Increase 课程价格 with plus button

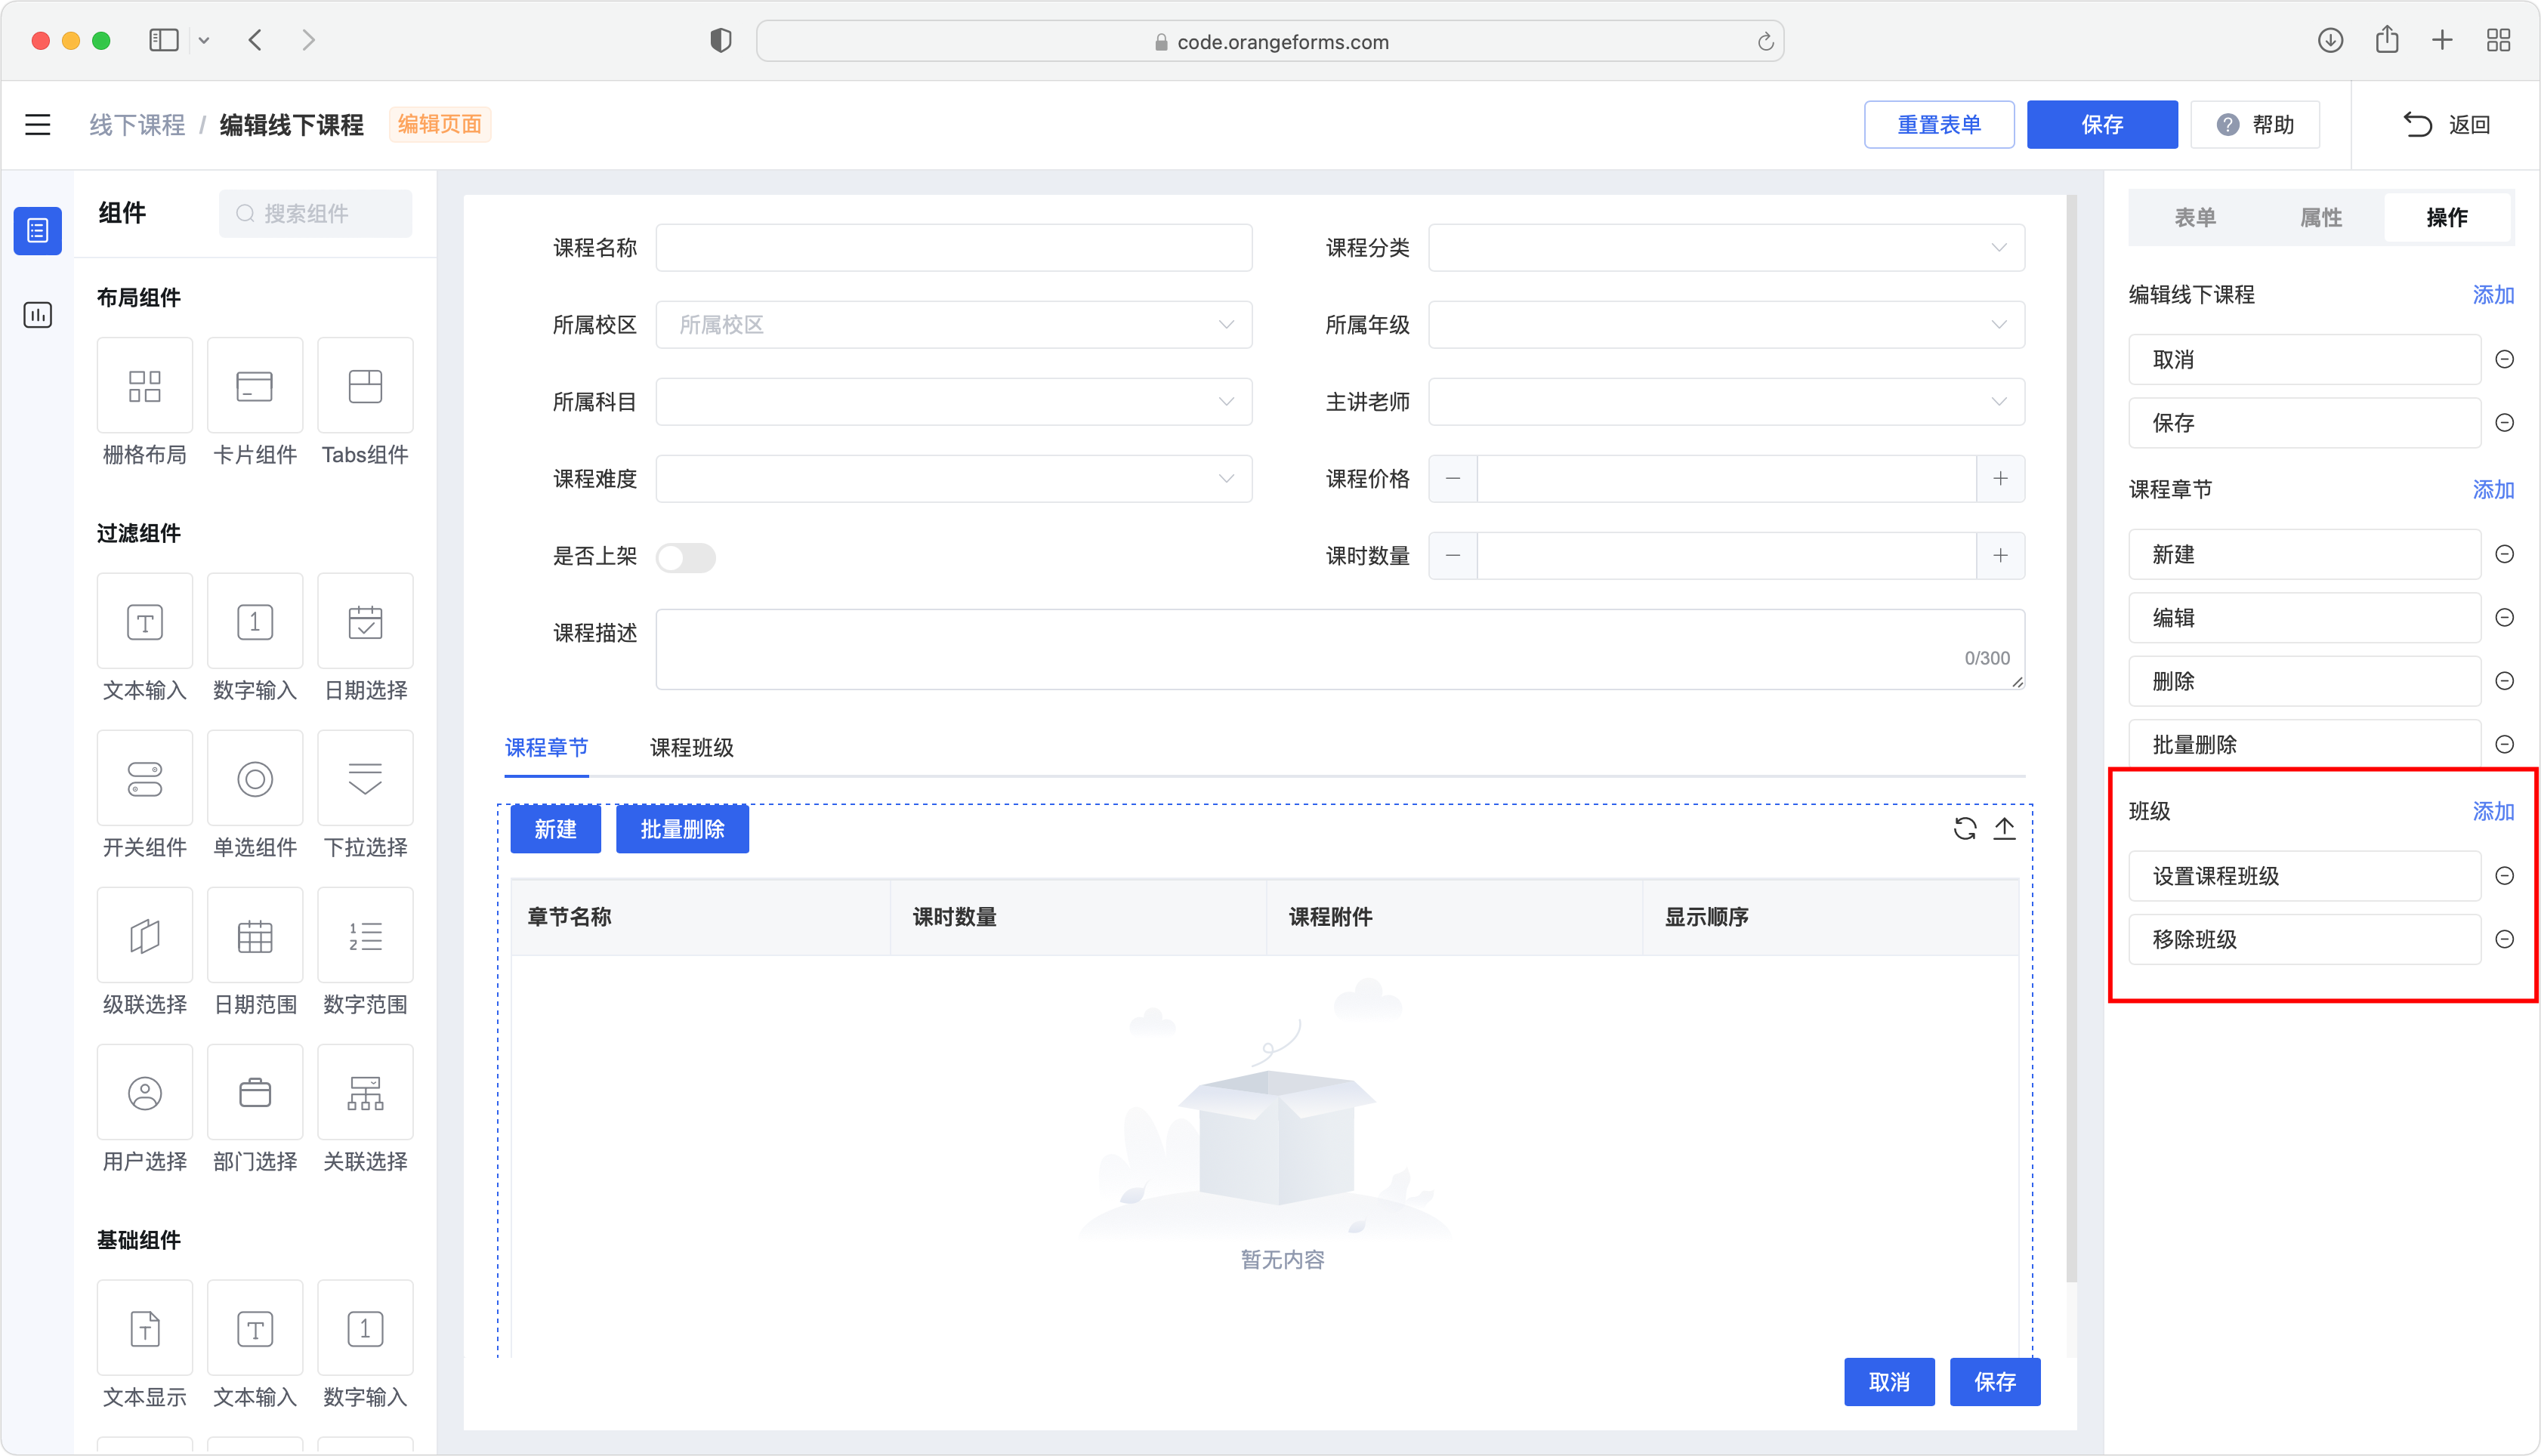[x=2001, y=479]
